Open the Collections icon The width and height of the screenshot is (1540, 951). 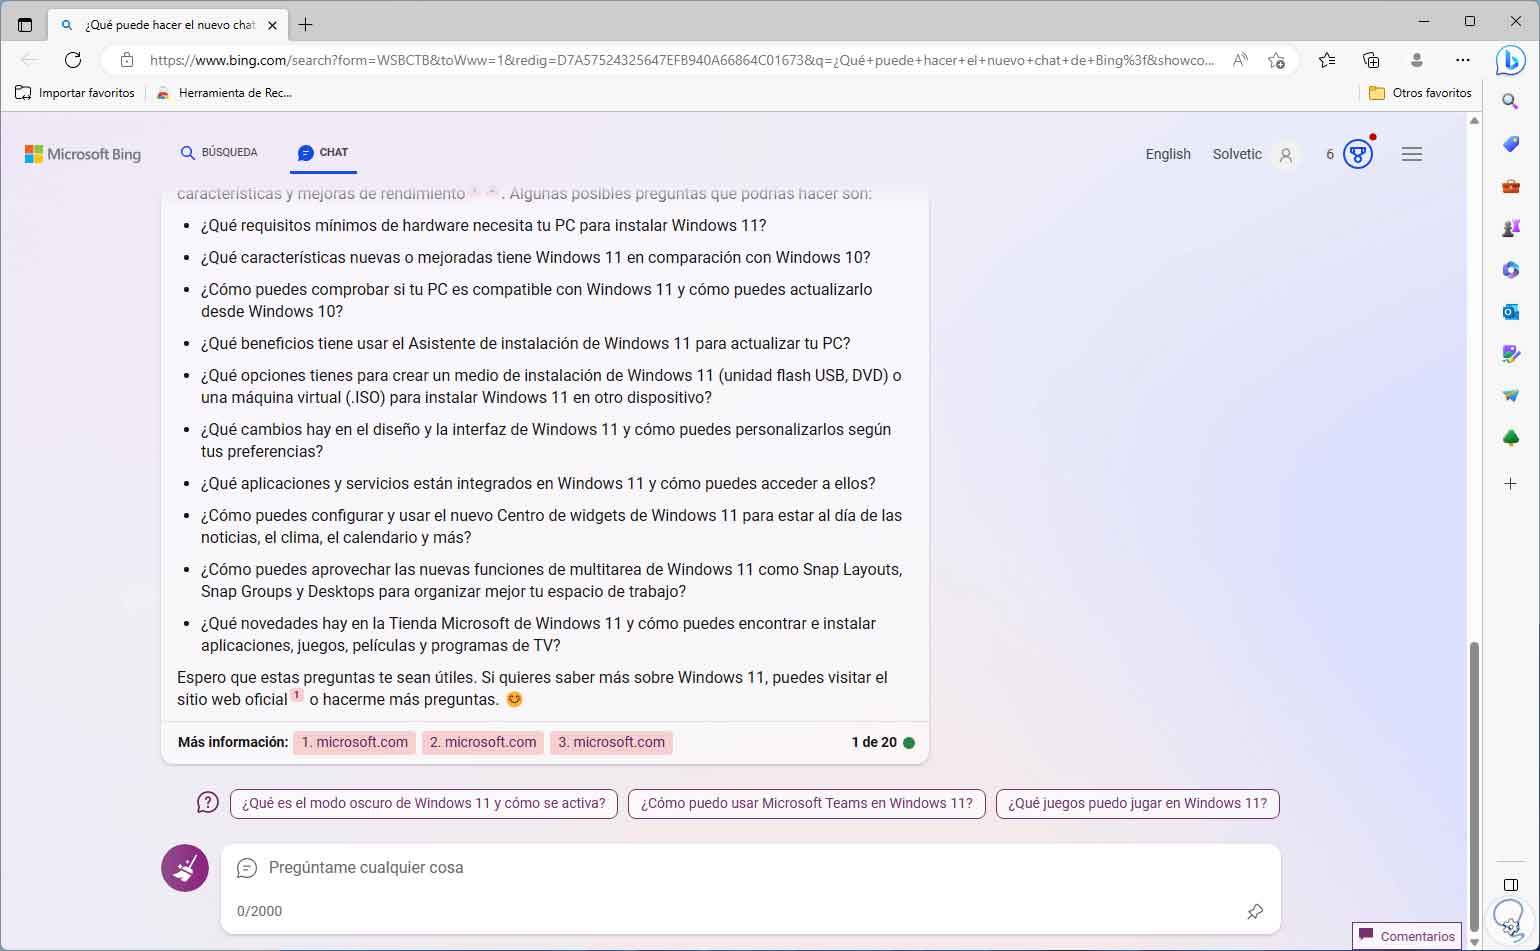coord(1371,60)
